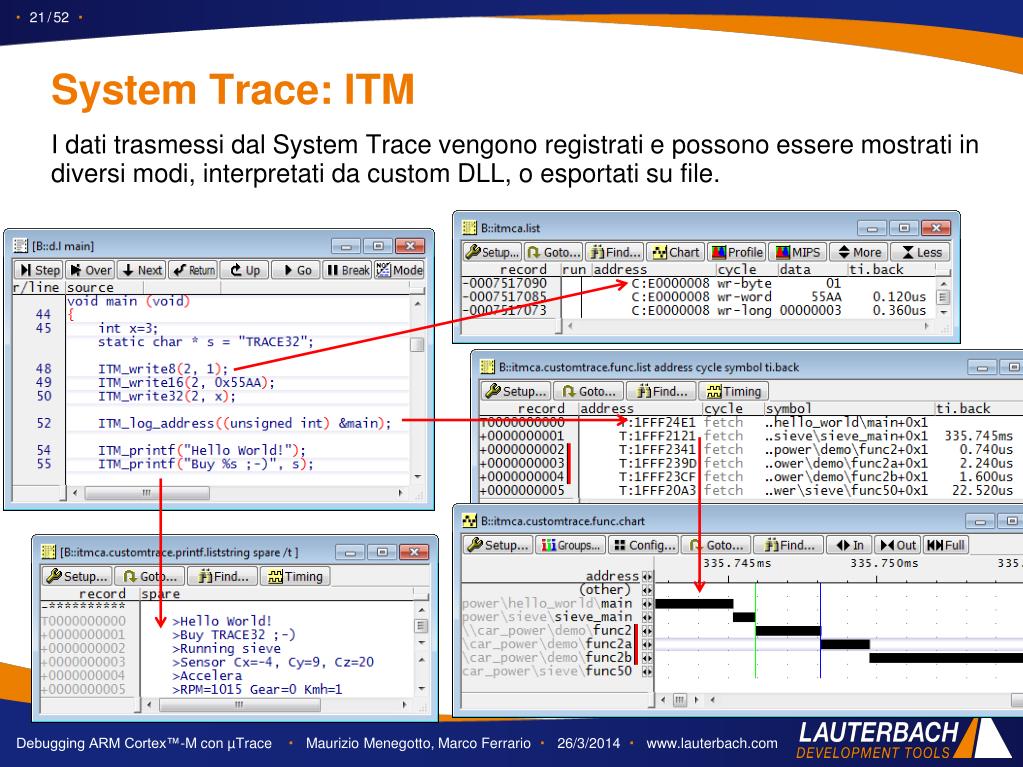This screenshot has height=767, width=1023.
Task: Toggle sort arrows on chart 'main' row
Action: click(647, 603)
